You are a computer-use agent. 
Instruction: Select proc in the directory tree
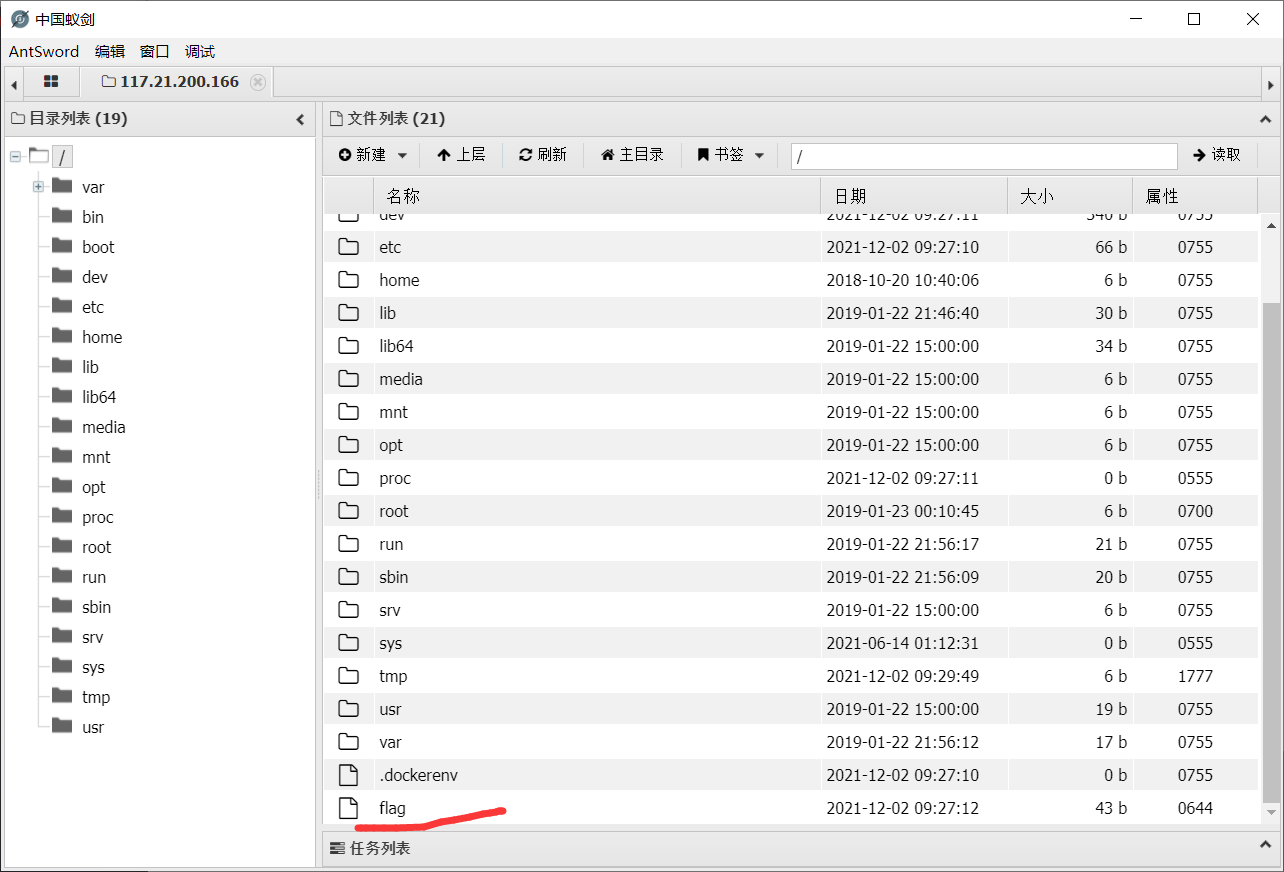(x=98, y=517)
